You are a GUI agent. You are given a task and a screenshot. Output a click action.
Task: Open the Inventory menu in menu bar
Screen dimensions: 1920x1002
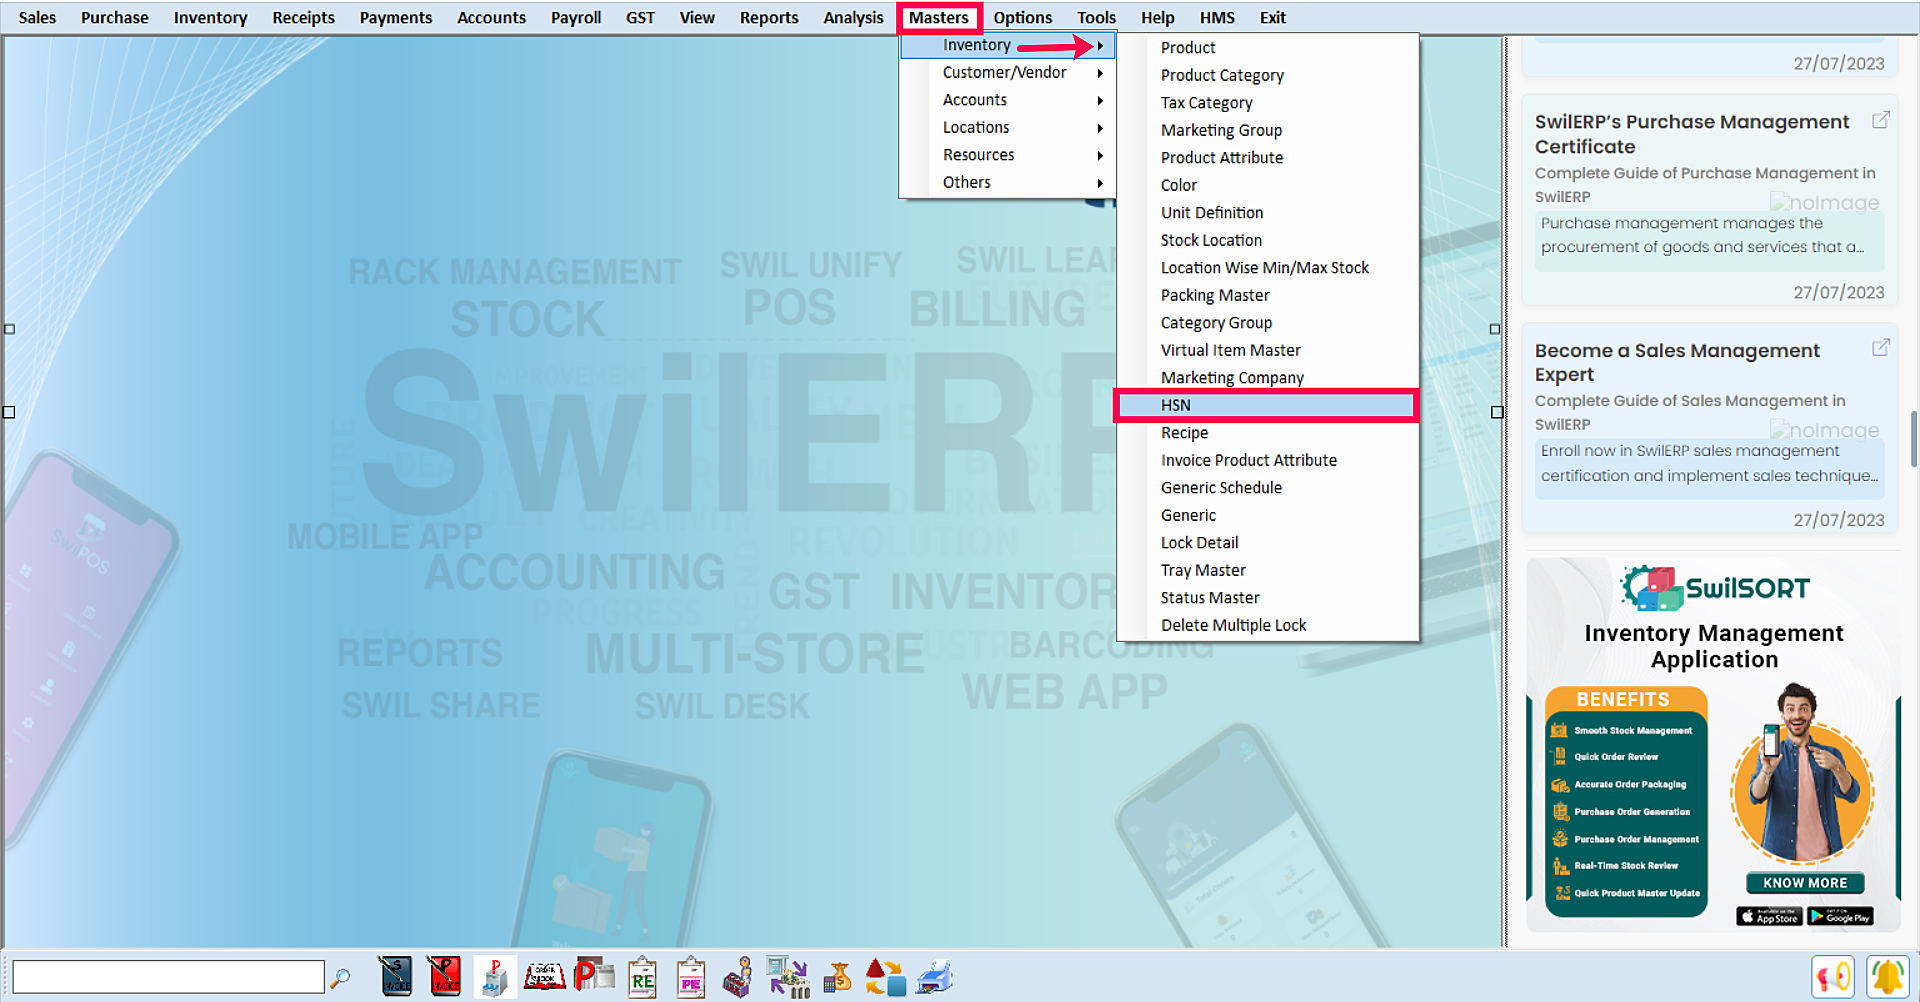(x=210, y=18)
